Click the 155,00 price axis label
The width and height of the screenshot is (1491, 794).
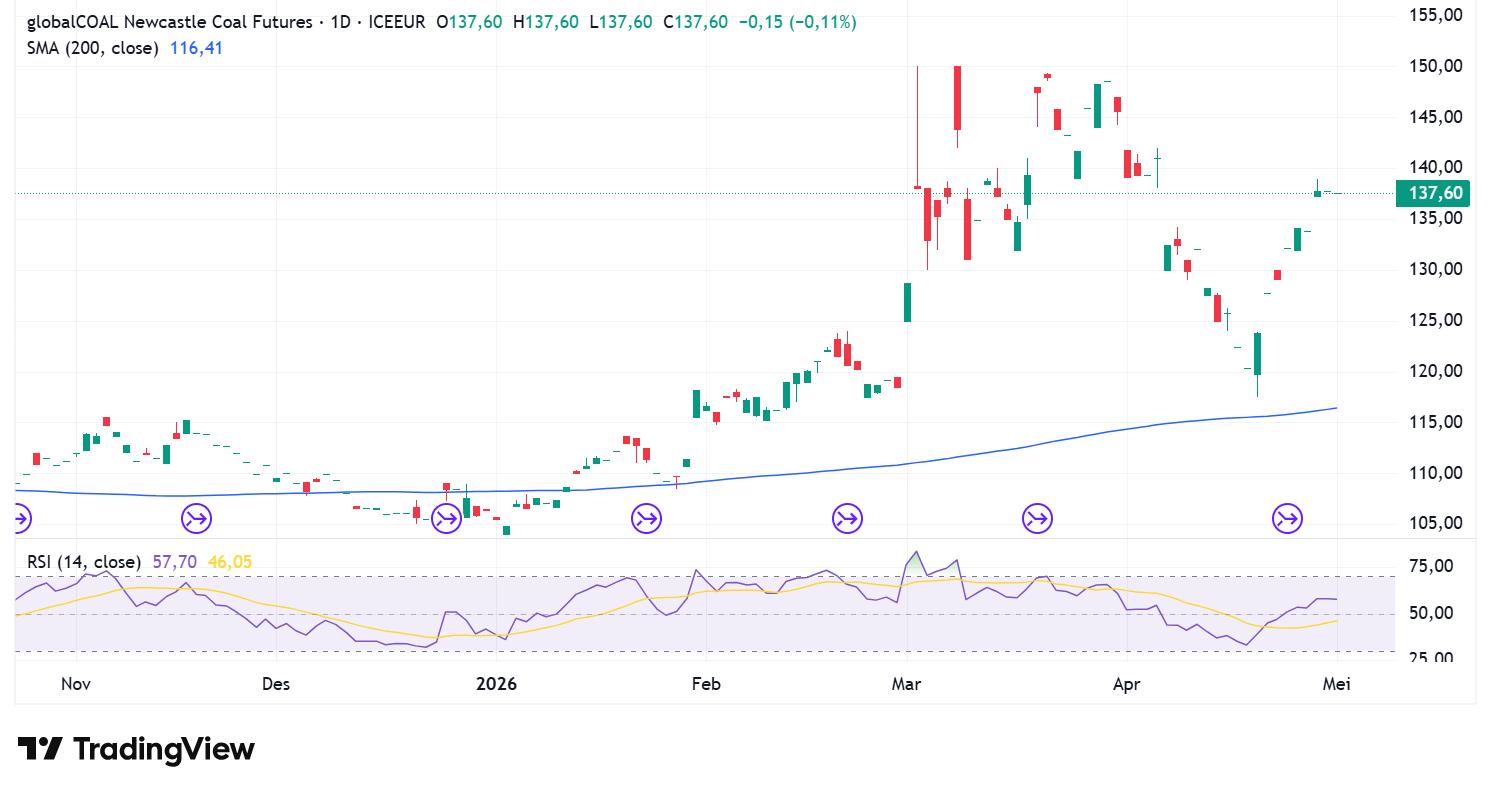[1436, 15]
